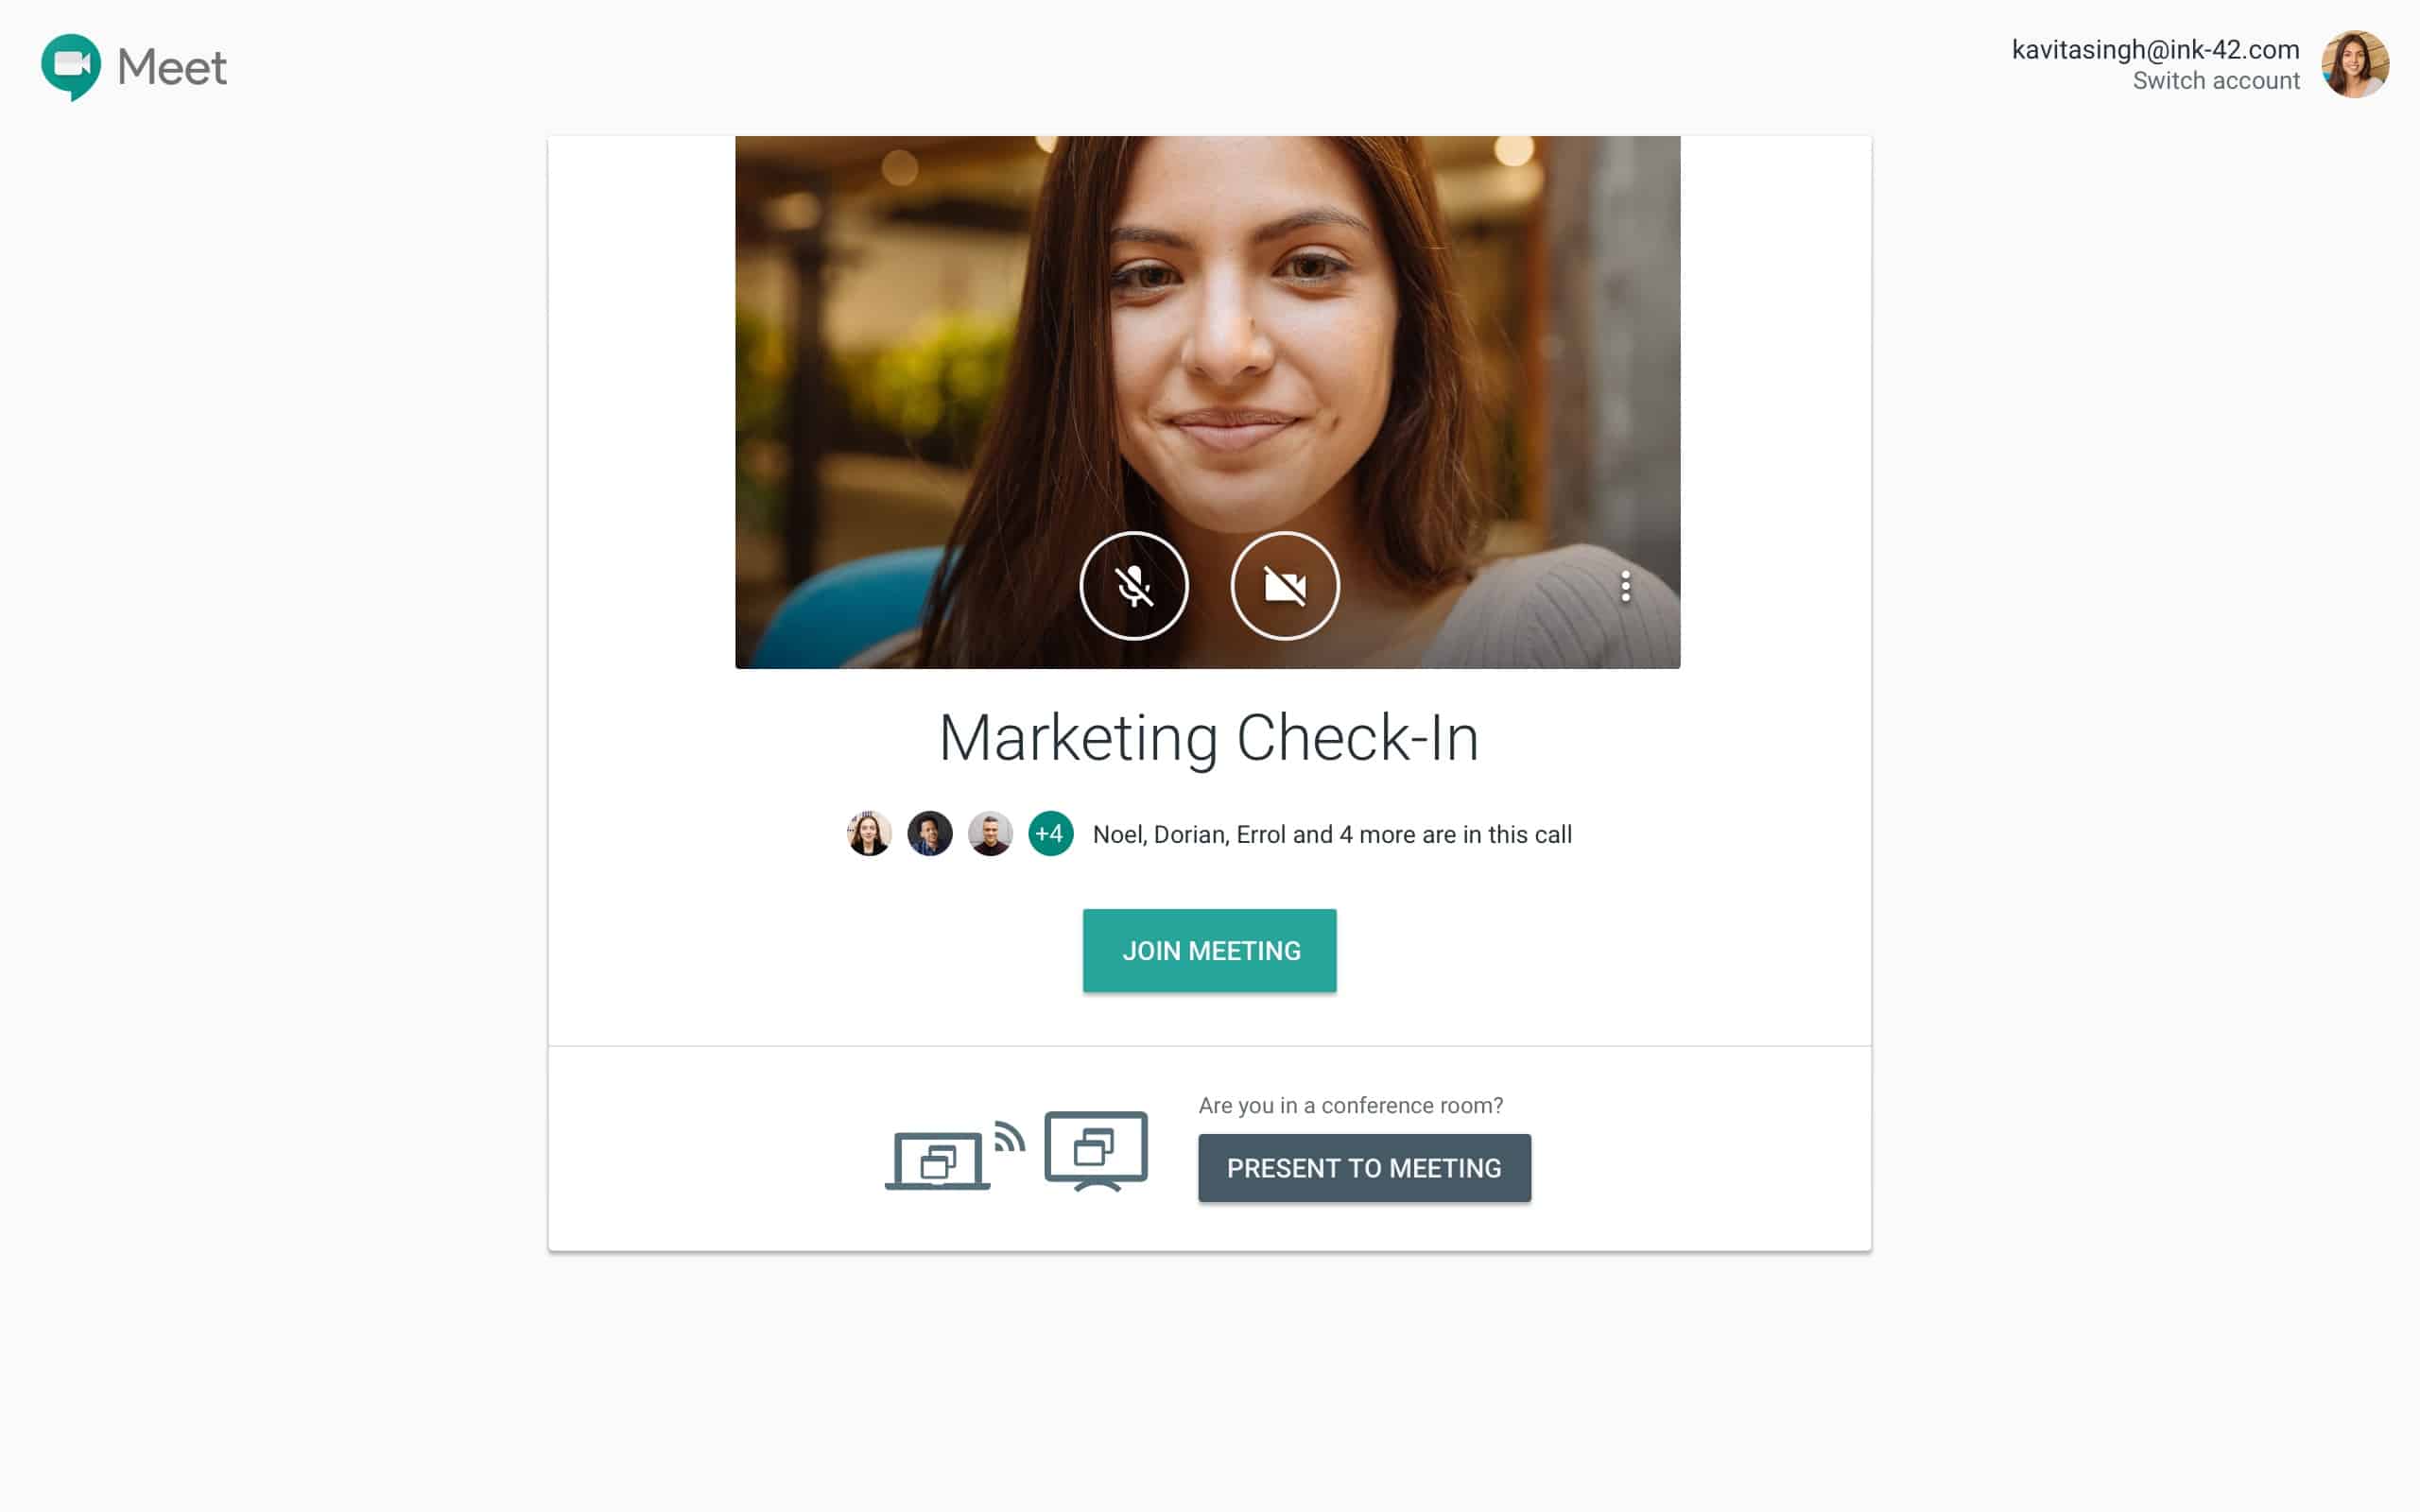Screen dimensions: 2420x1512
Task: Click the conference room monitor icon
Action: coord(1096,1150)
